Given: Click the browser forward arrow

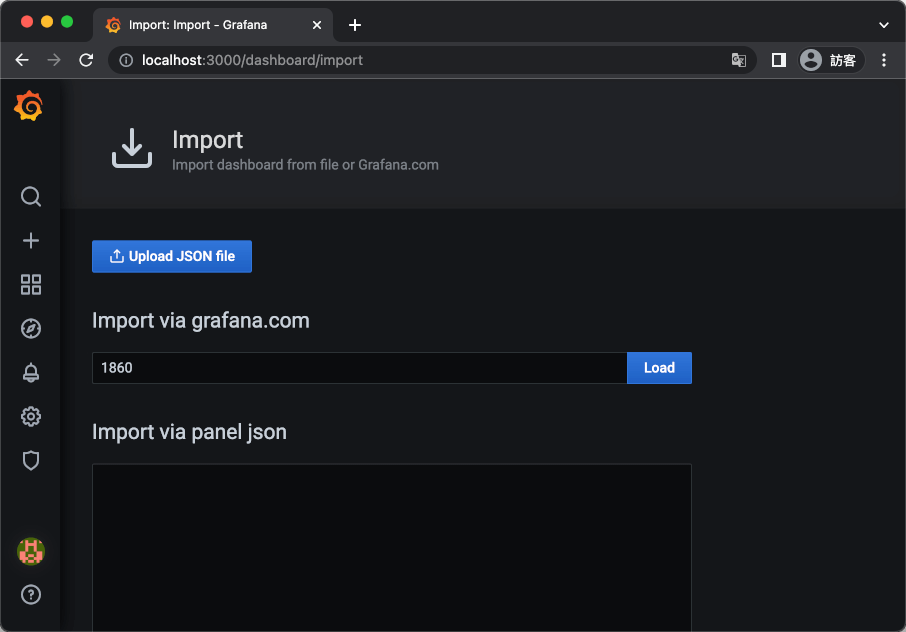Looking at the screenshot, I should pyautogui.click(x=54, y=60).
